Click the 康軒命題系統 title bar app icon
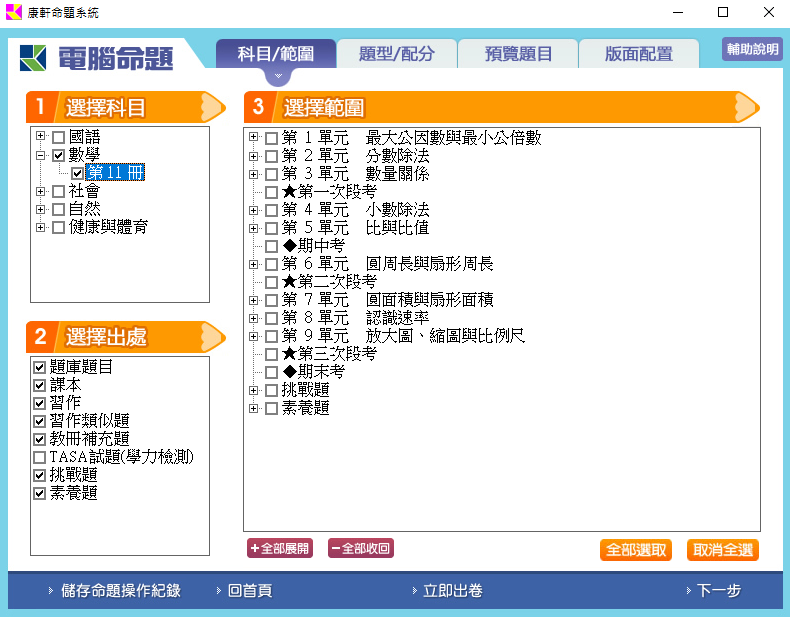This screenshot has height=617, width=790. click(x=13, y=13)
